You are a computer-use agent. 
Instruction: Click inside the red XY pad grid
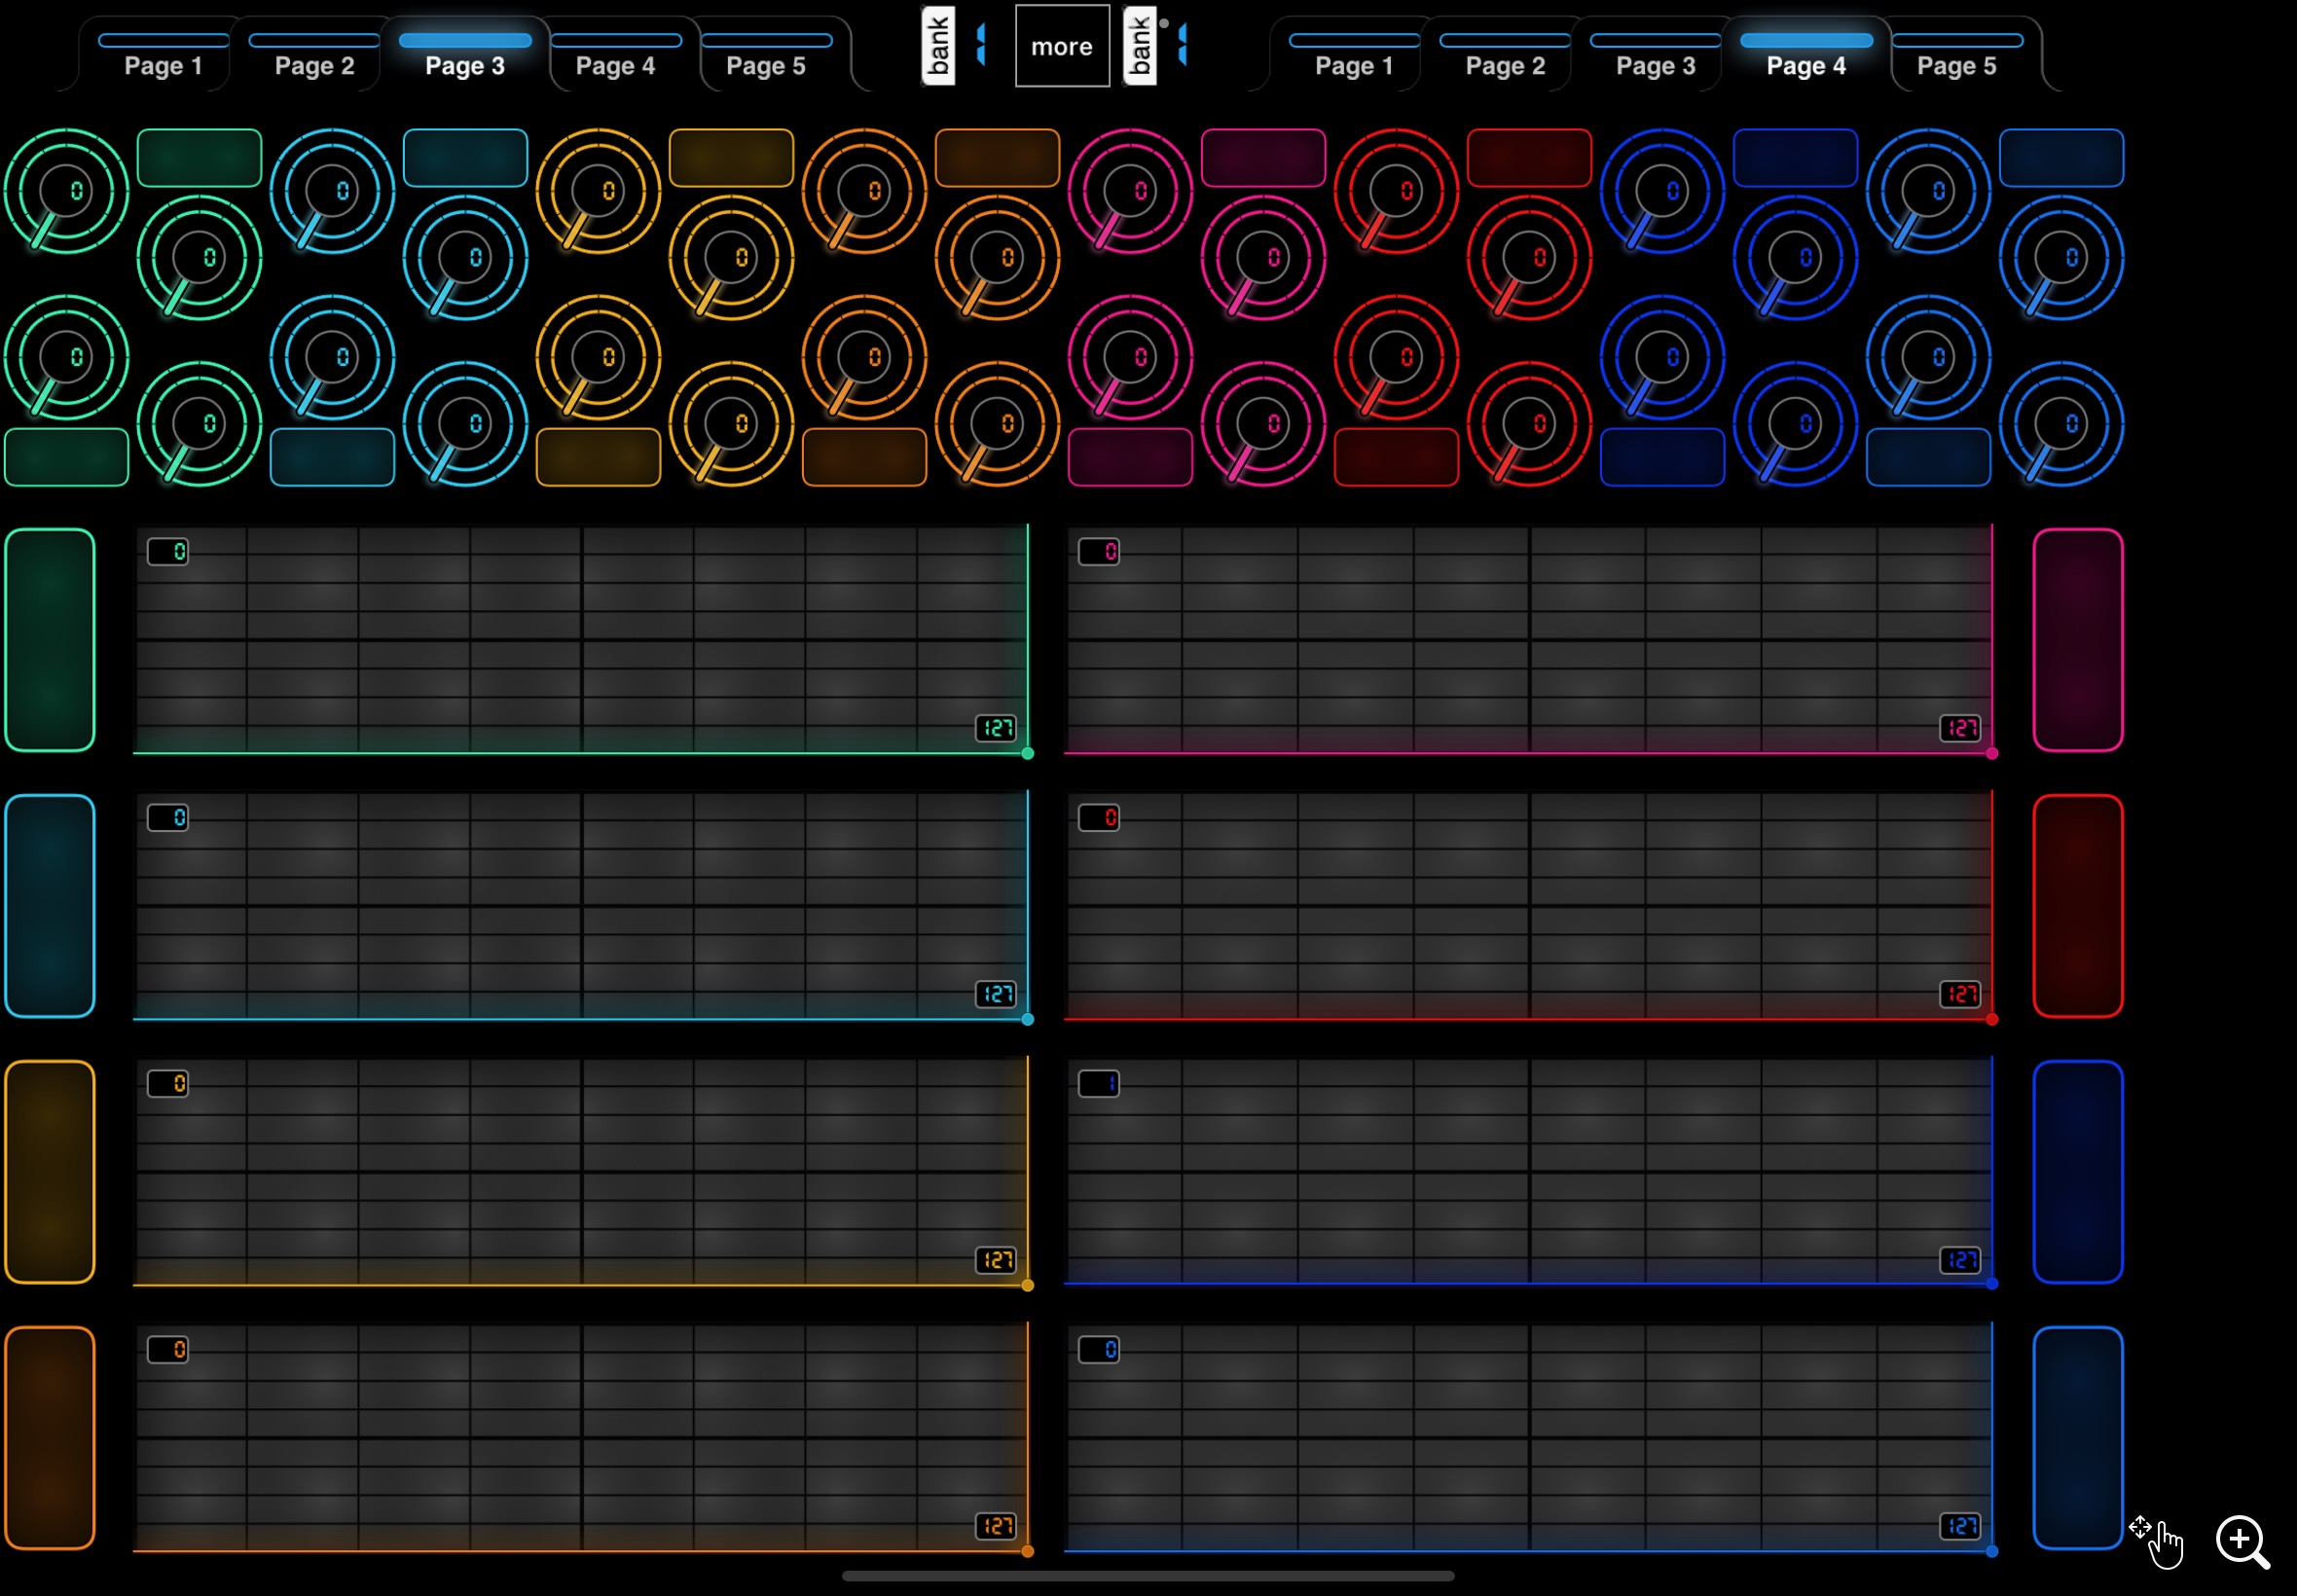pos(1528,906)
